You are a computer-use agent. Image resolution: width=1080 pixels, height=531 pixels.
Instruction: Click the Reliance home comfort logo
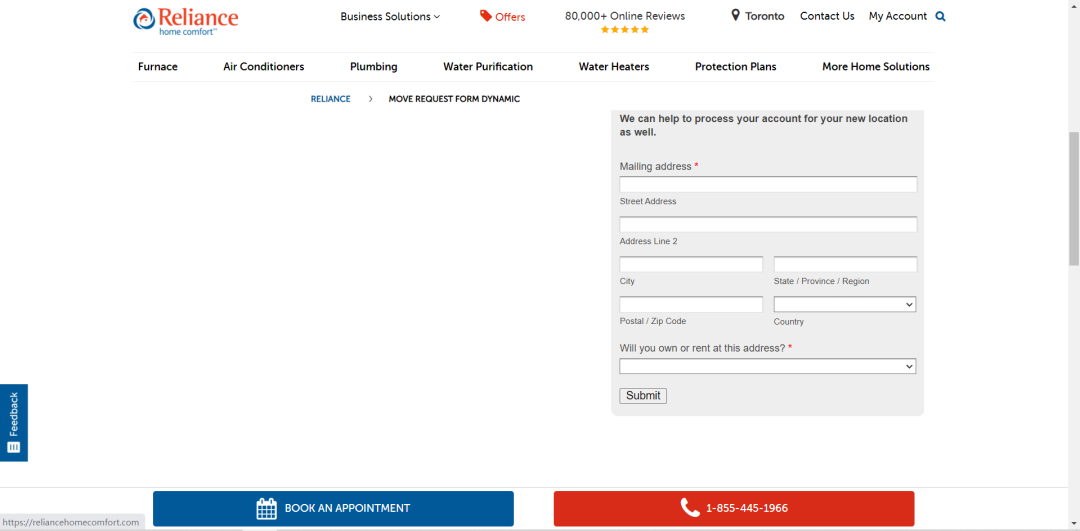pyautogui.click(x=185, y=21)
